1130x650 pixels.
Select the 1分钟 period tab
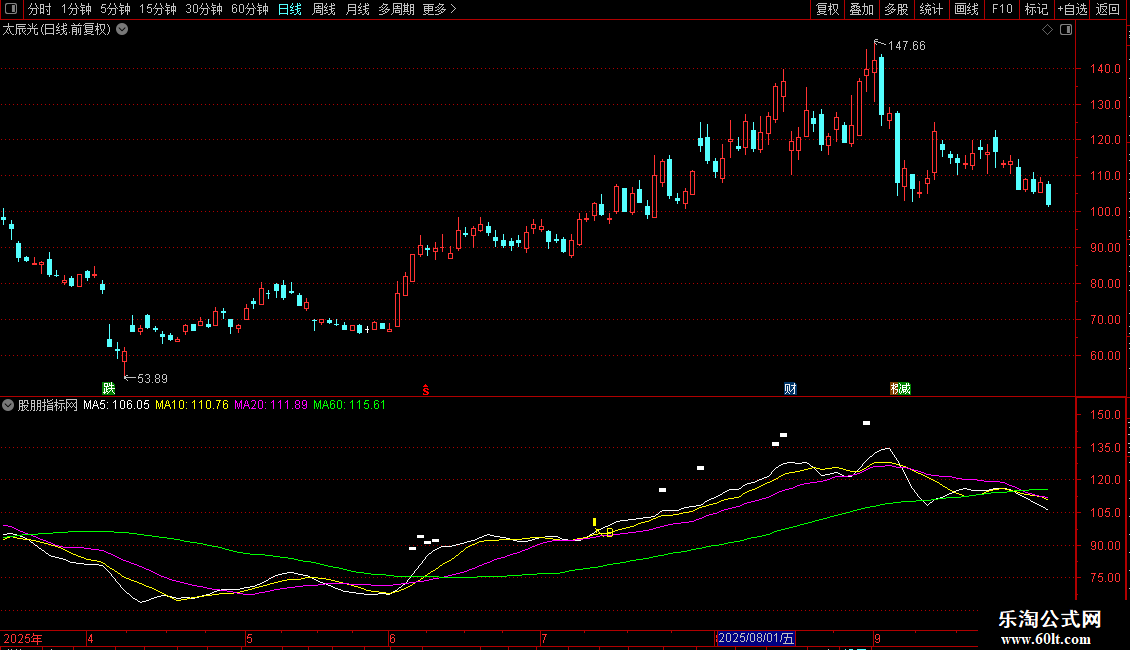(76, 9)
